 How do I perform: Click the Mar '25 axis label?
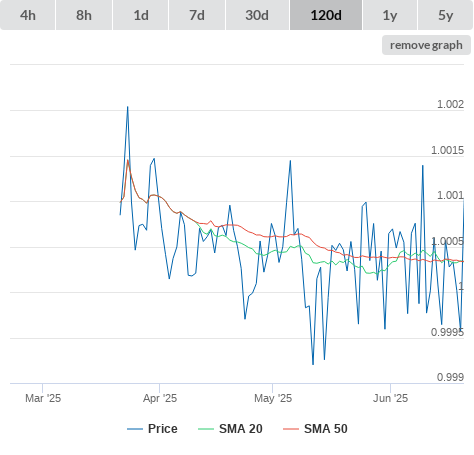43,398
